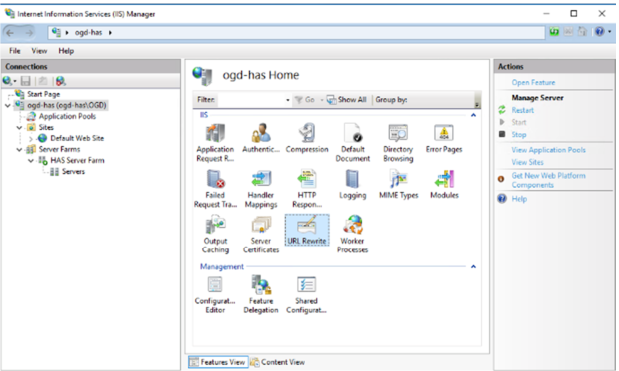Viewport: 619px width, 371px height.
Task: Expand the Default Web Site node
Action: [30, 139]
